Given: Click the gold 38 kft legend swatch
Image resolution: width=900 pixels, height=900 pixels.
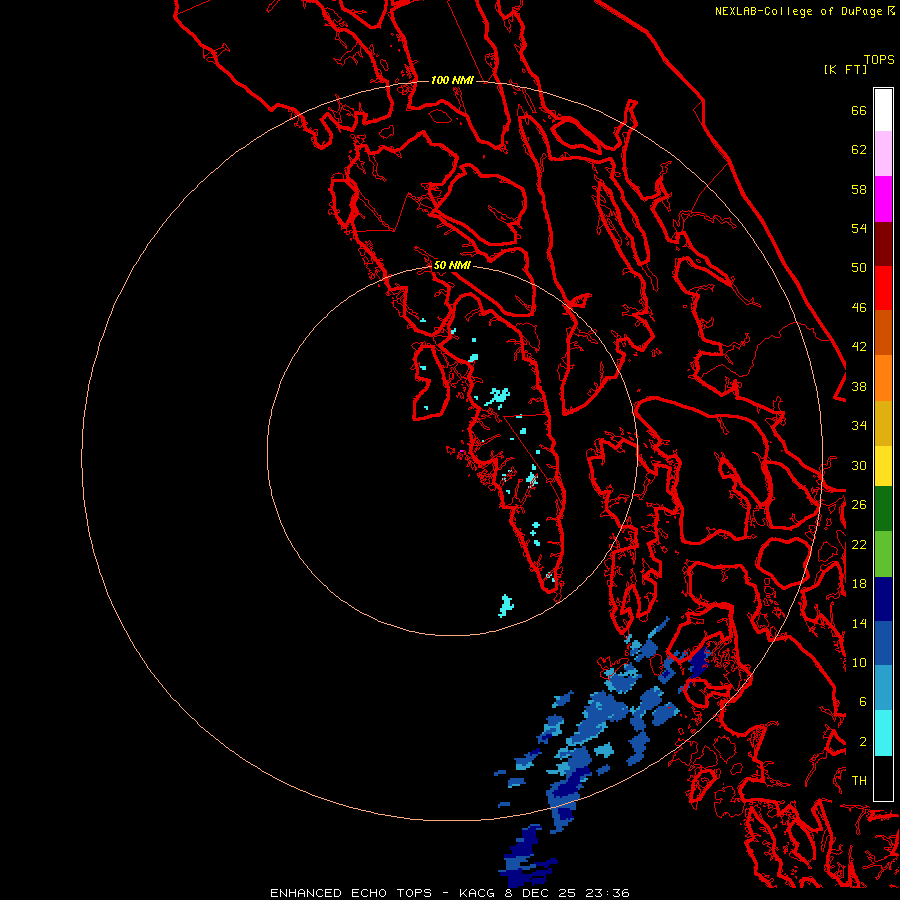Looking at the screenshot, I should point(883,424).
